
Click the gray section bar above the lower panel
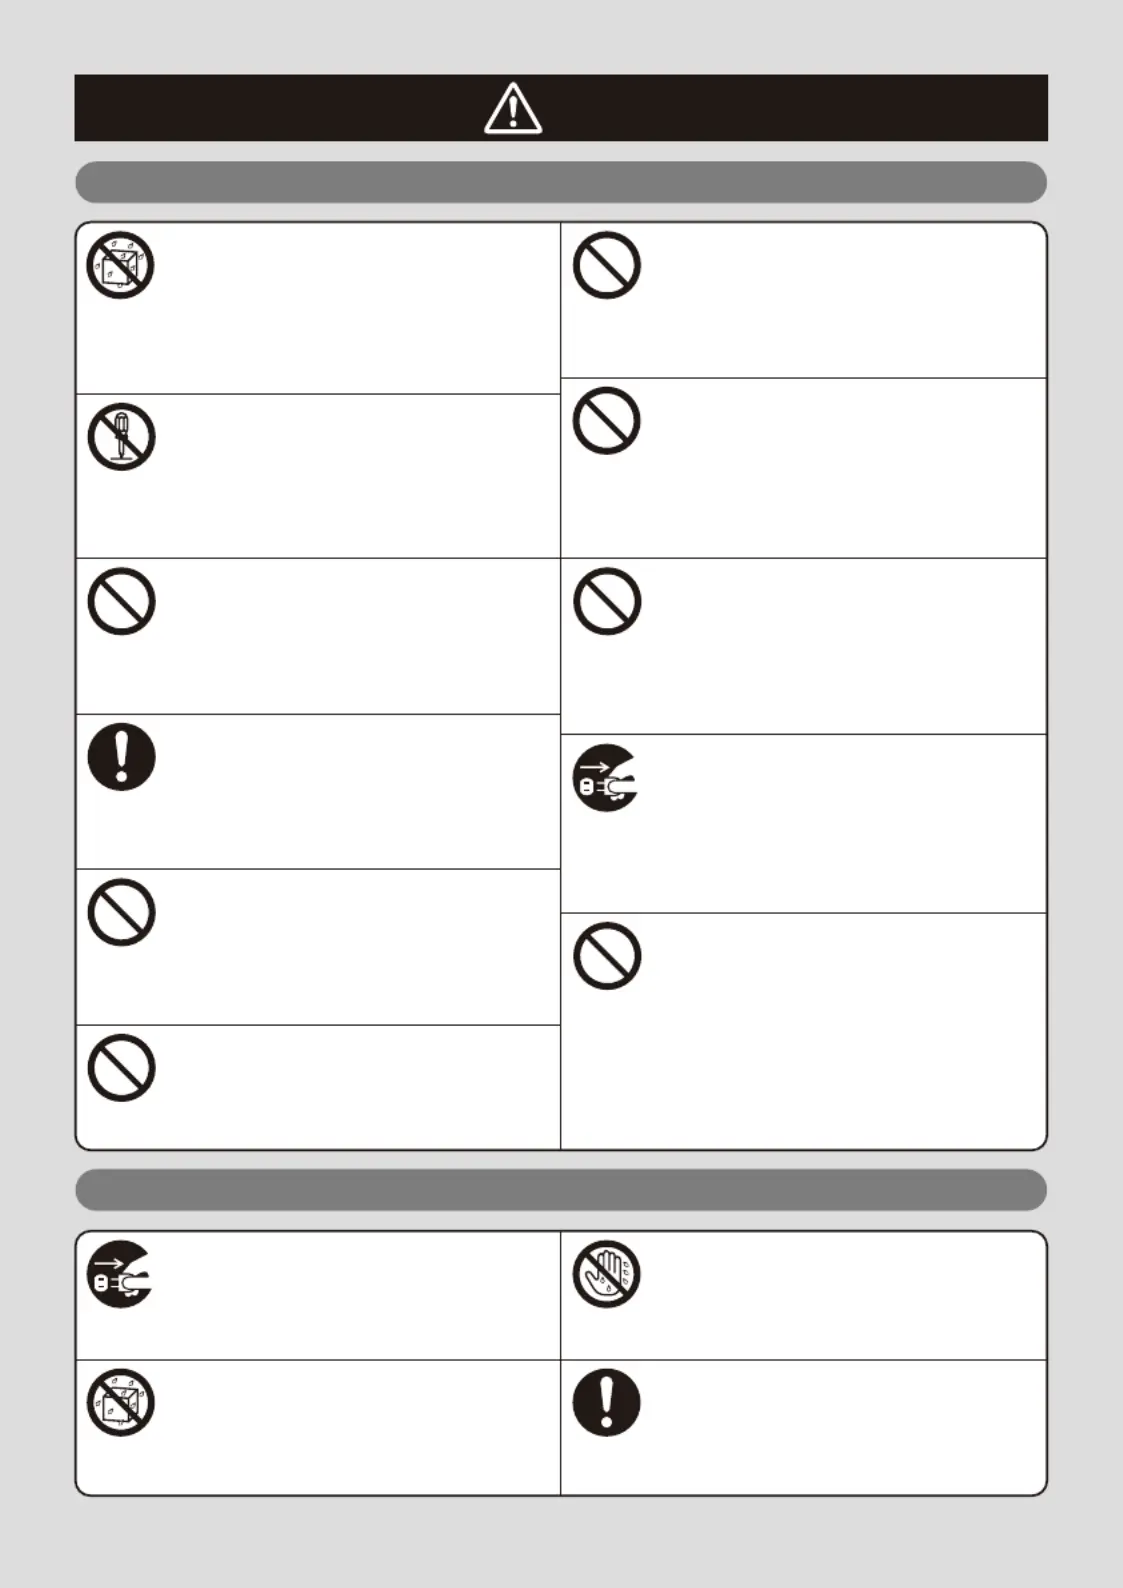[x=561, y=1190]
